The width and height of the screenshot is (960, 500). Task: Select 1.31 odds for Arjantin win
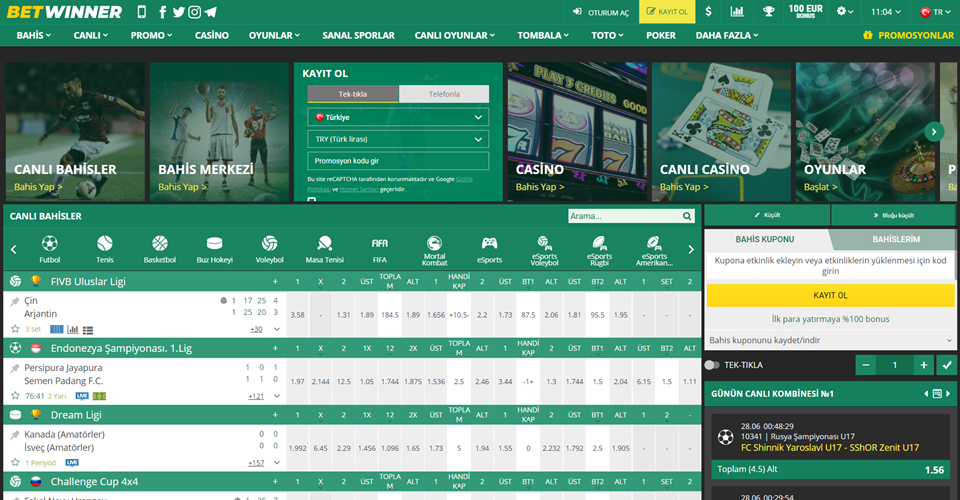[x=343, y=315]
